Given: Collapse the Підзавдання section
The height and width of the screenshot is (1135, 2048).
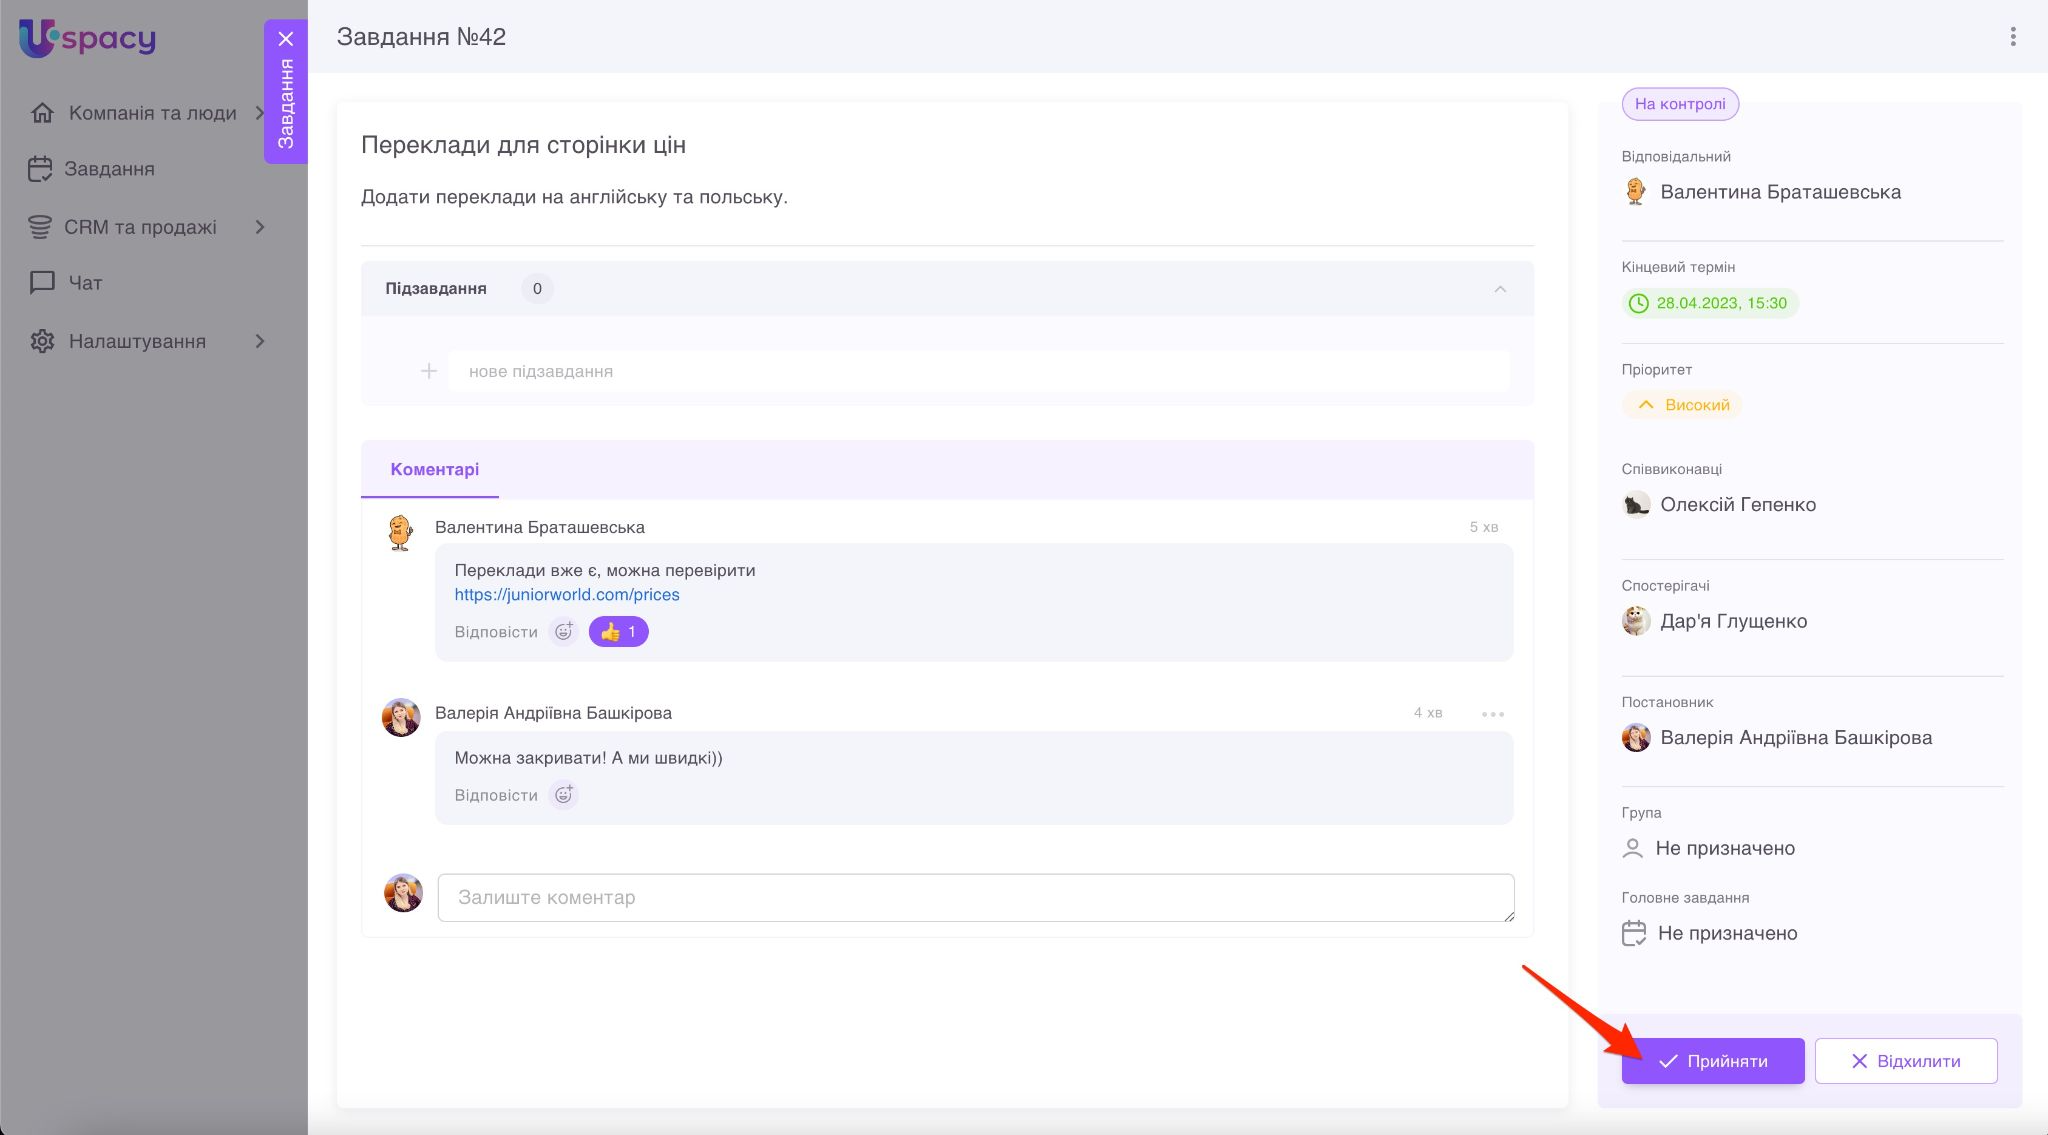Looking at the screenshot, I should 1499,289.
